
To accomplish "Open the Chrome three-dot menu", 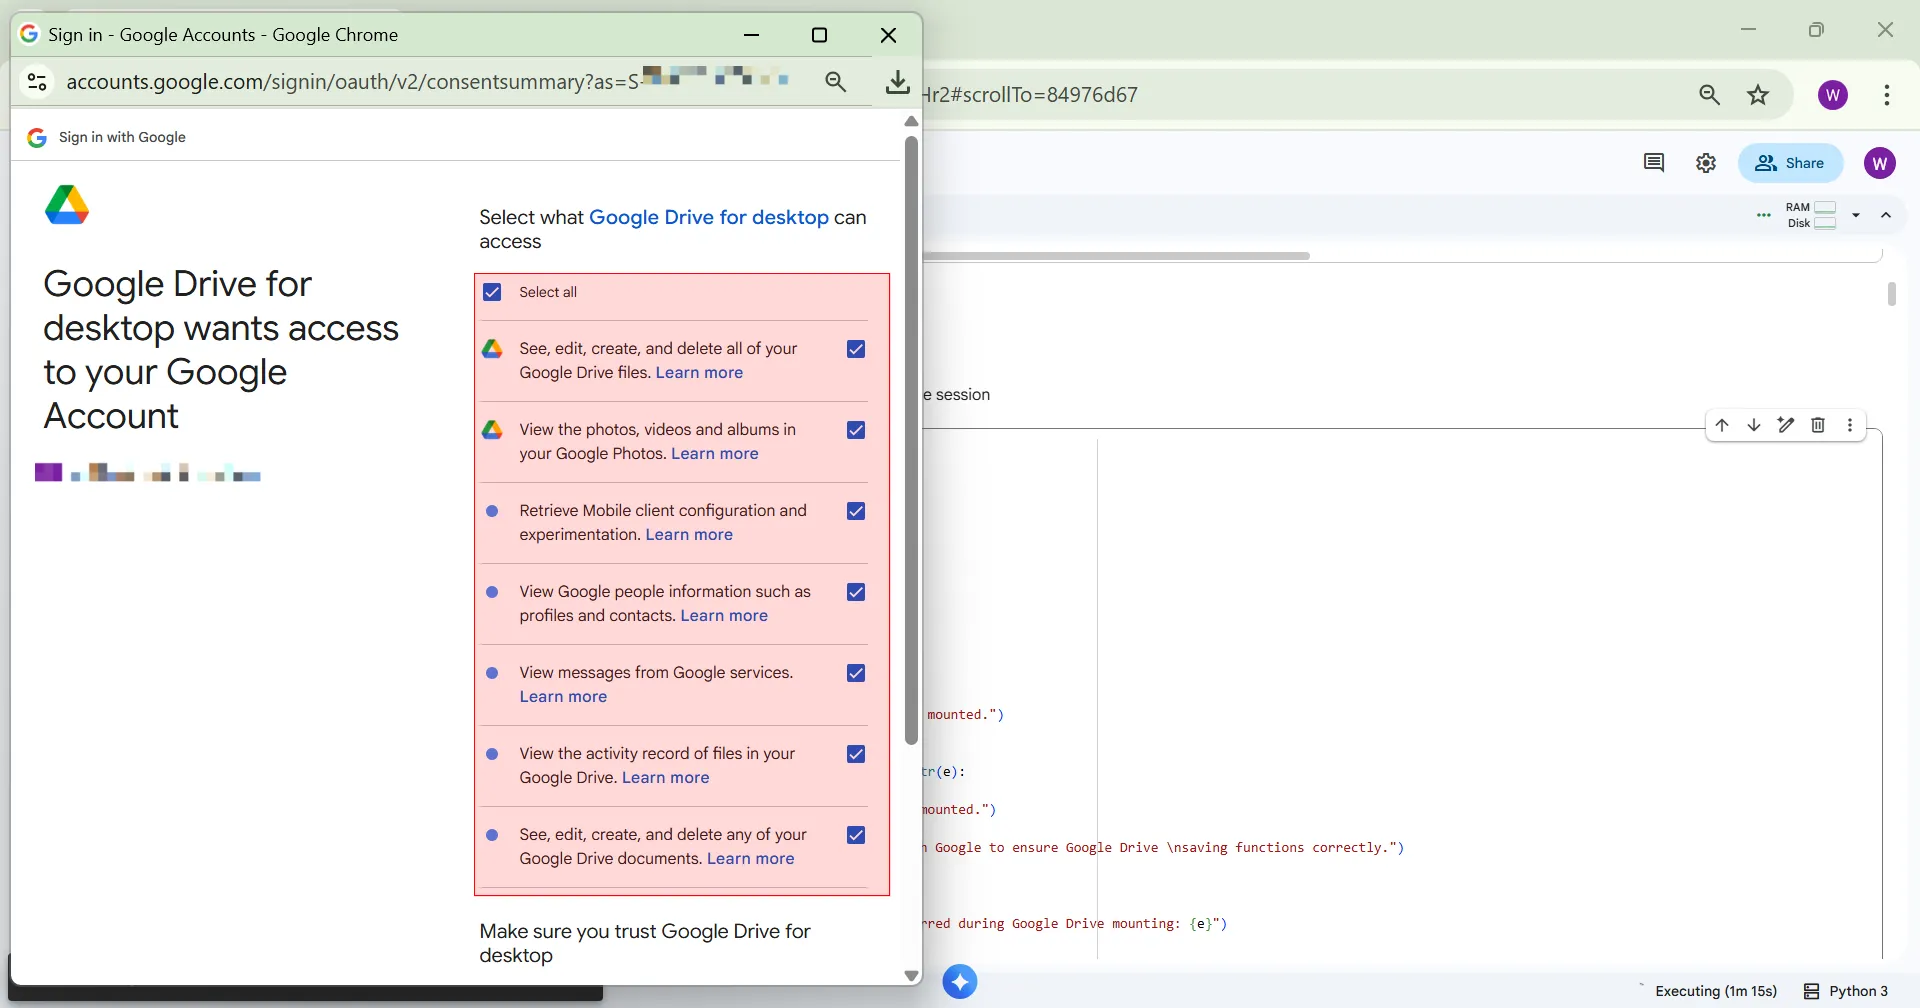I will click(1887, 95).
